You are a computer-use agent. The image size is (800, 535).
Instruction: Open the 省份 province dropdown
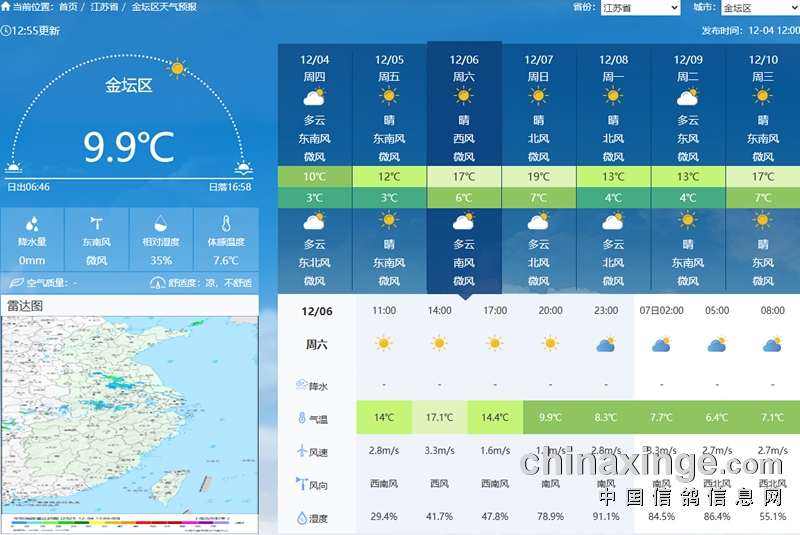640,8
